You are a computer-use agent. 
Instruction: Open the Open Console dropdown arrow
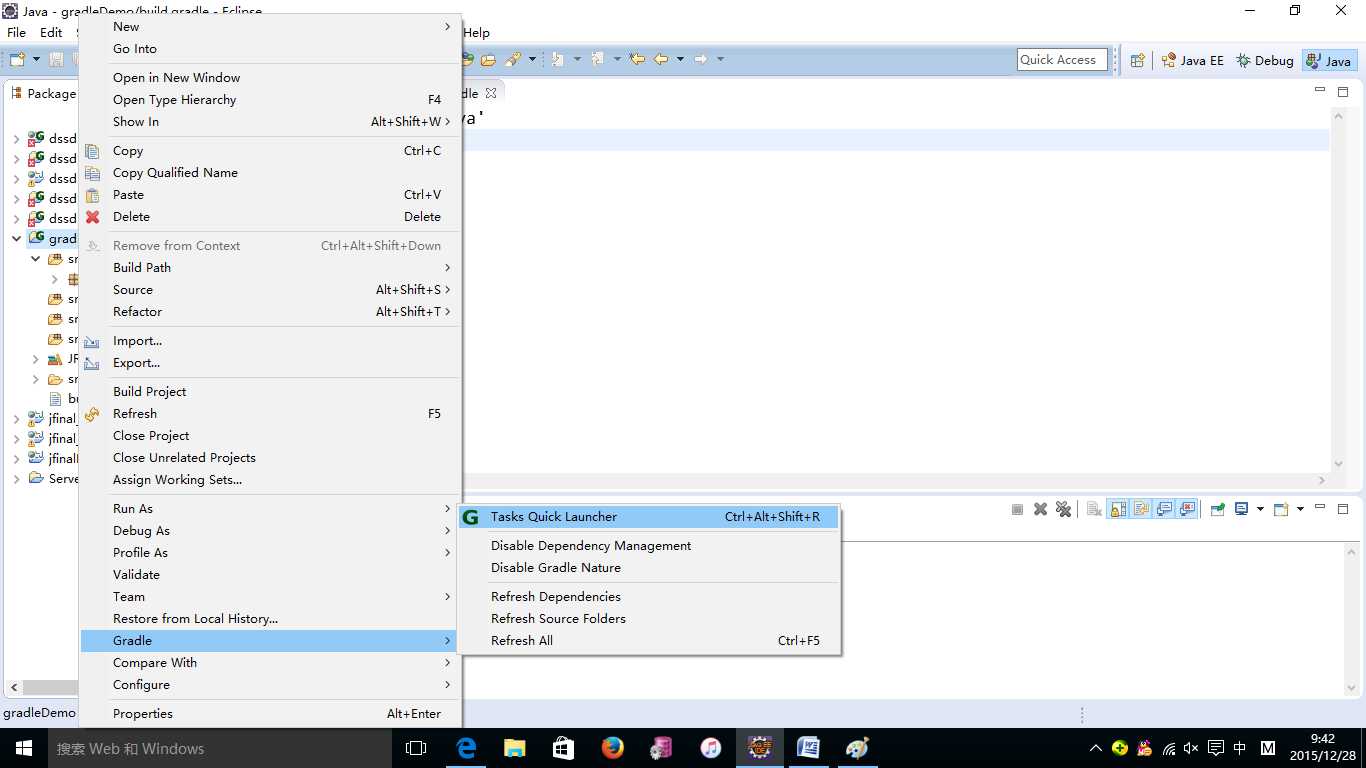point(1300,509)
